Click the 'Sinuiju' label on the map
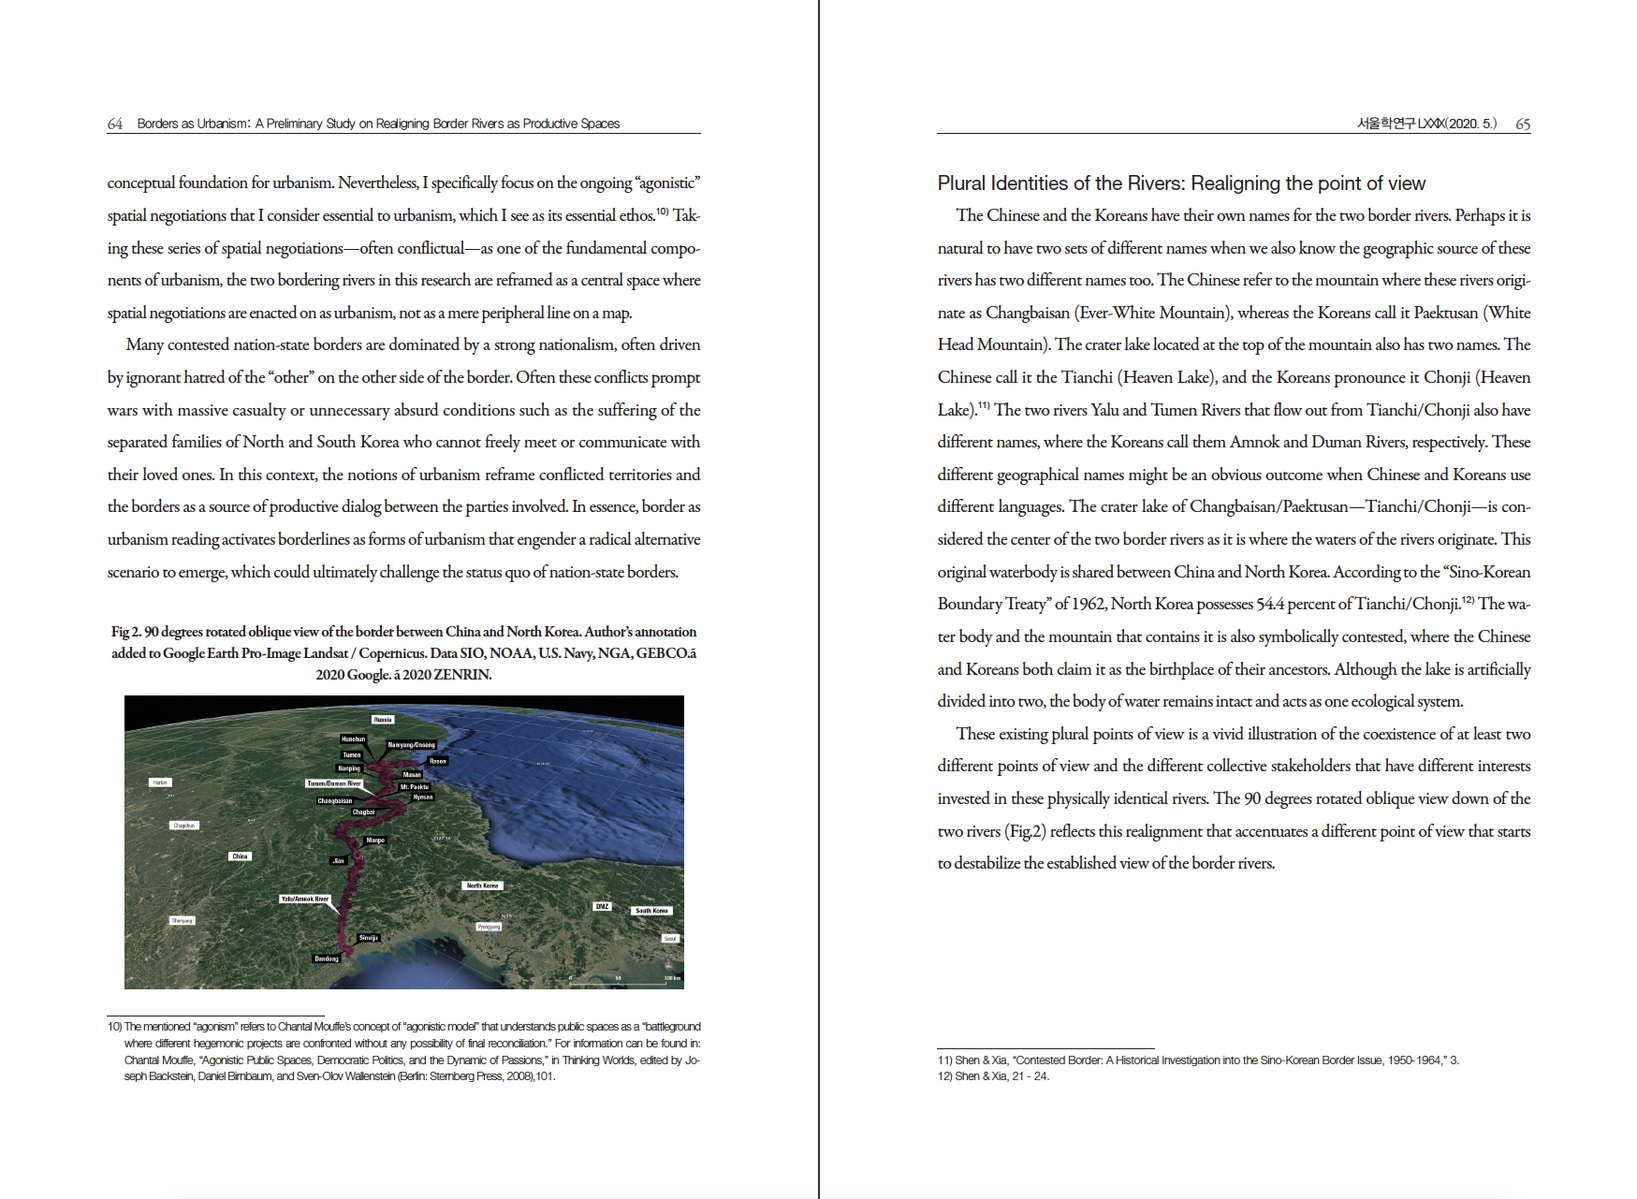Viewport: 1637px width, 1199px height. pyautogui.click(x=369, y=937)
